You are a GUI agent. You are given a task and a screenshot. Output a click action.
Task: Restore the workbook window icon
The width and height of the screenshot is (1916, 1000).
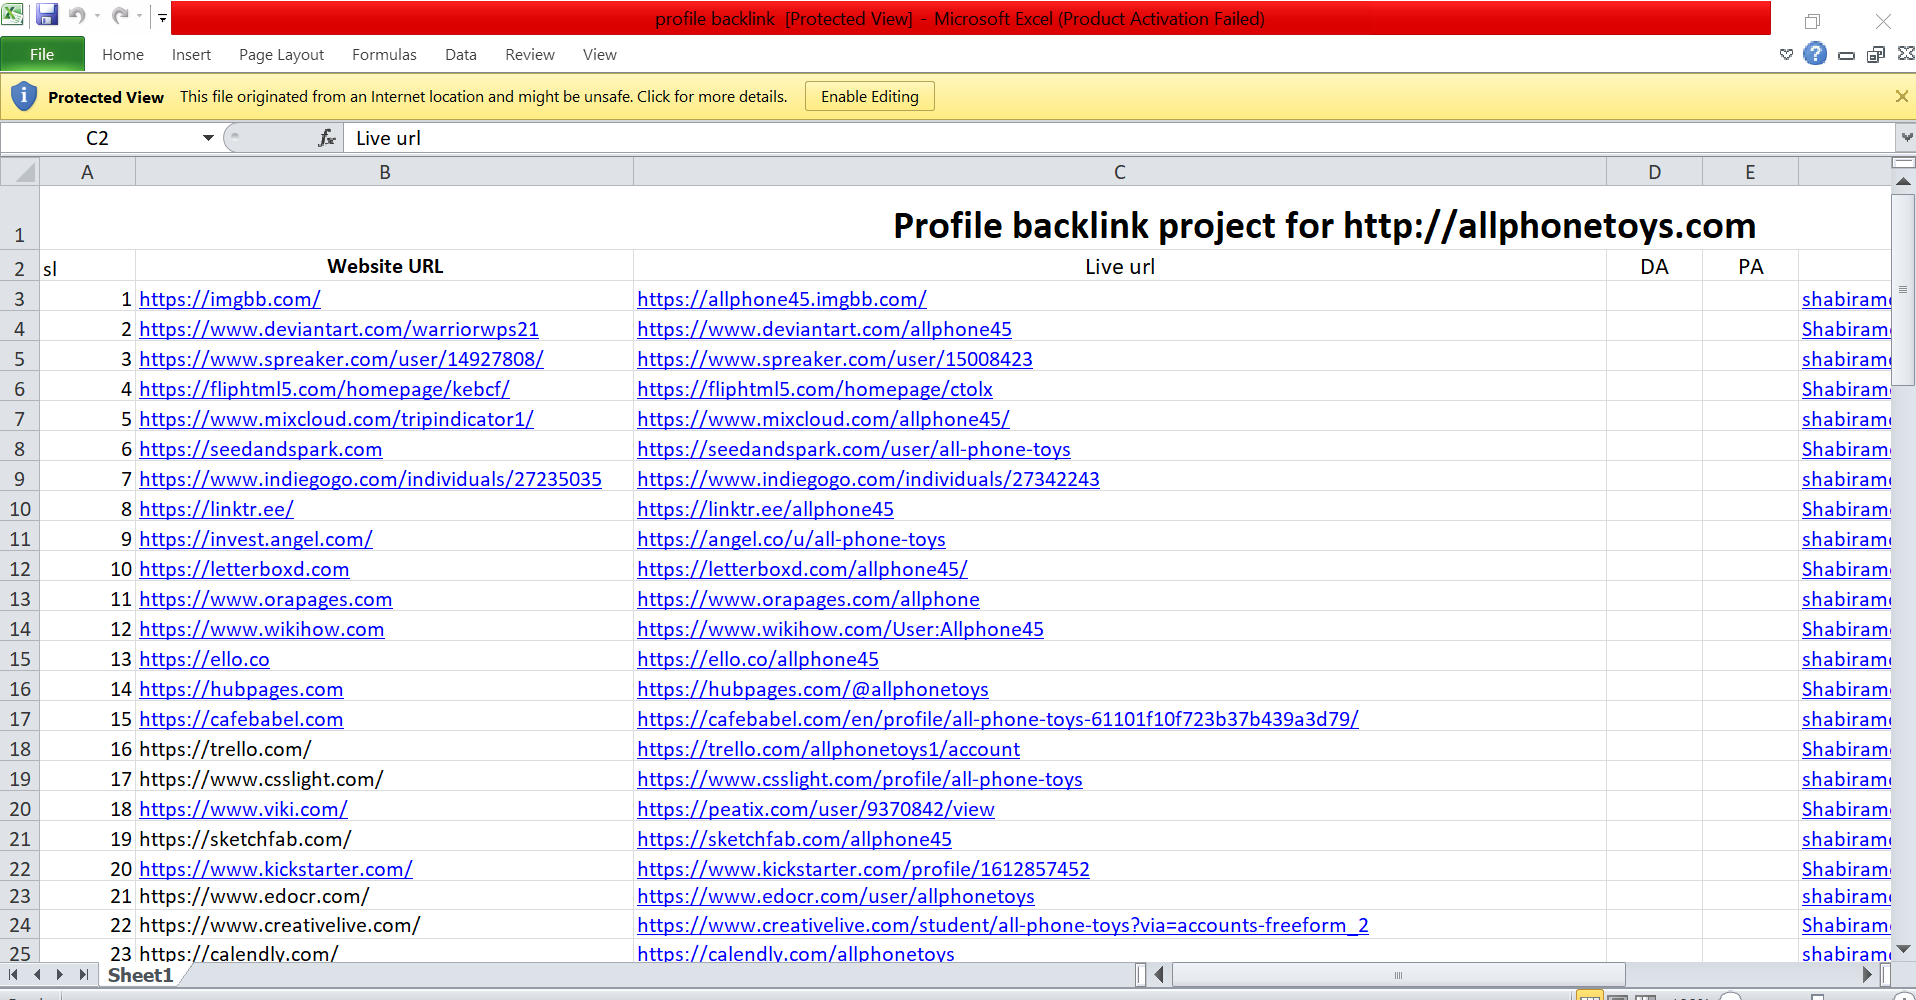[x=1876, y=54]
